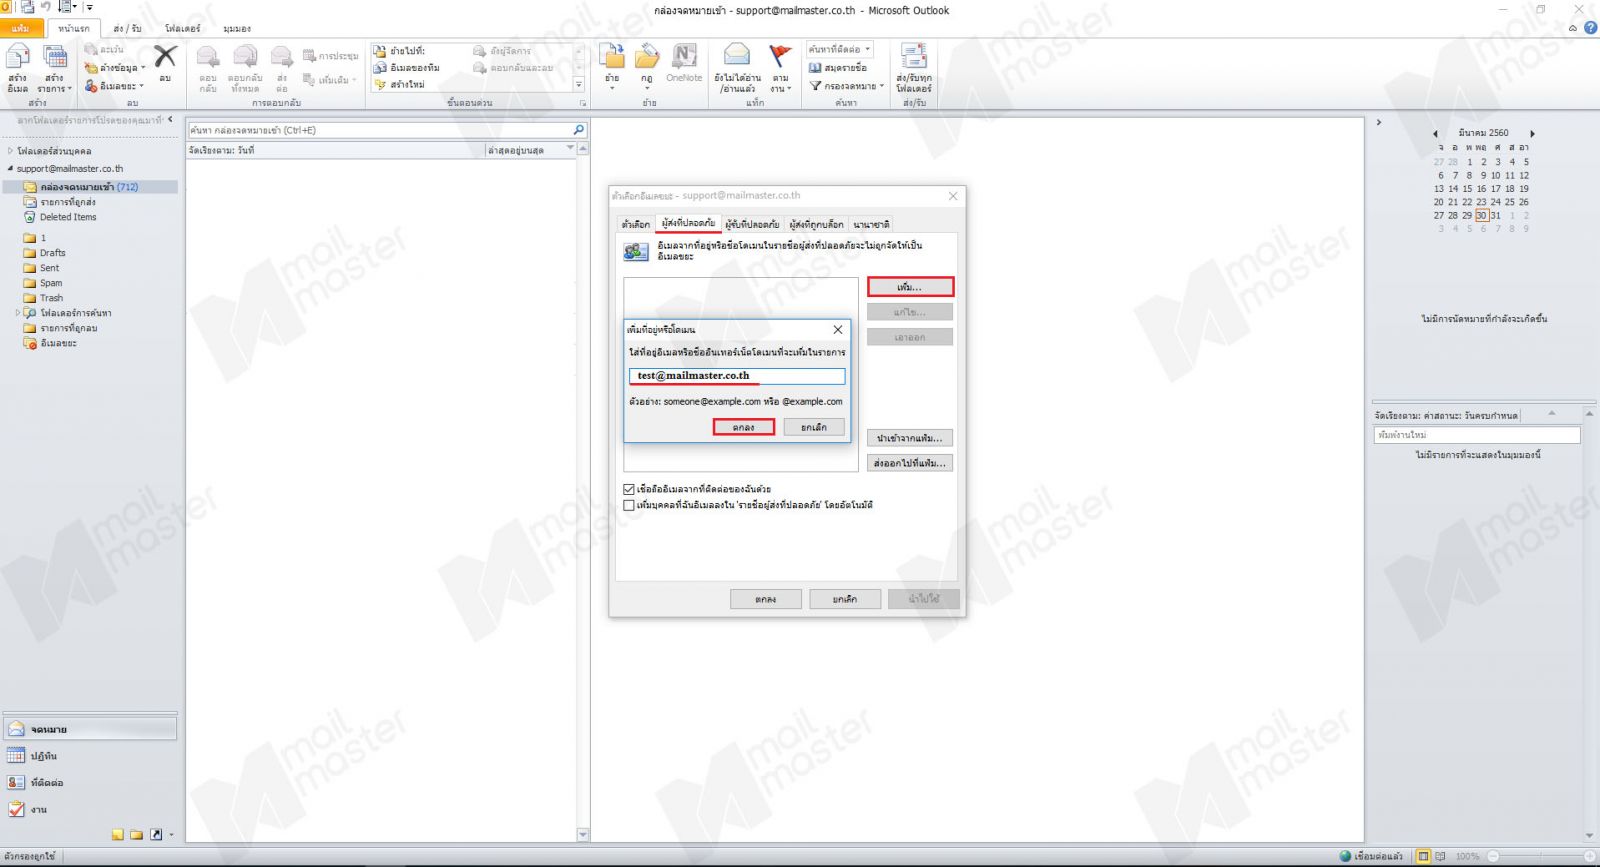Switch to the Folder (โฟลเดอร์) ribbon tab

[x=183, y=28]
